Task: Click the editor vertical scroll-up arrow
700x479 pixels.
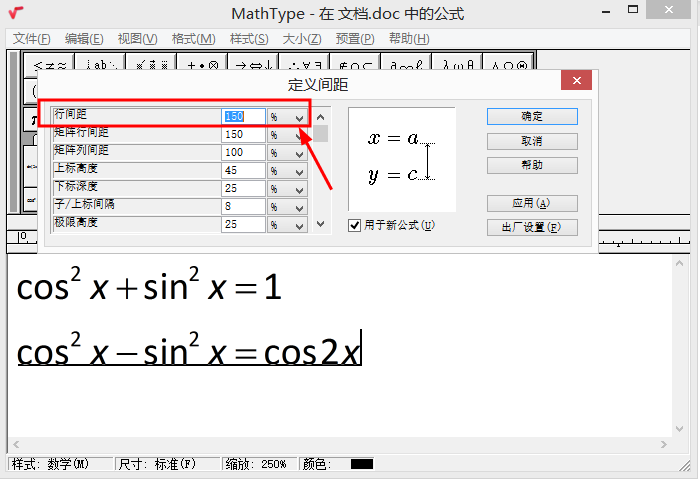Action: [679, 263]
